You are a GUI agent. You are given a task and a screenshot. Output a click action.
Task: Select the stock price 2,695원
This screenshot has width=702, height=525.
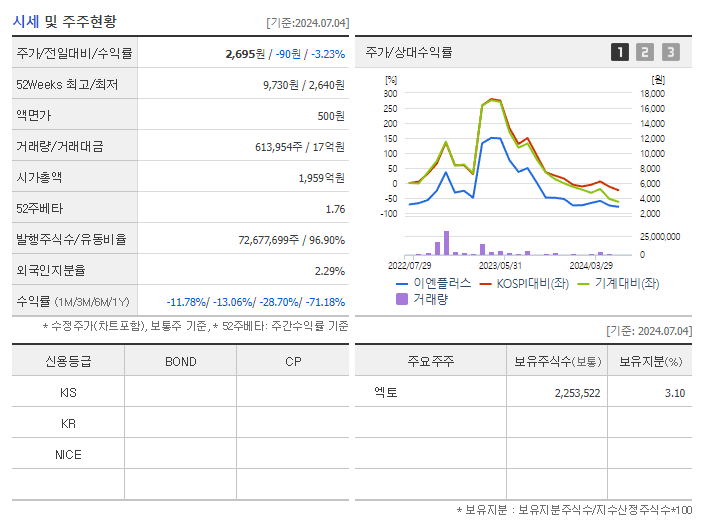click(x=245, y=54)
